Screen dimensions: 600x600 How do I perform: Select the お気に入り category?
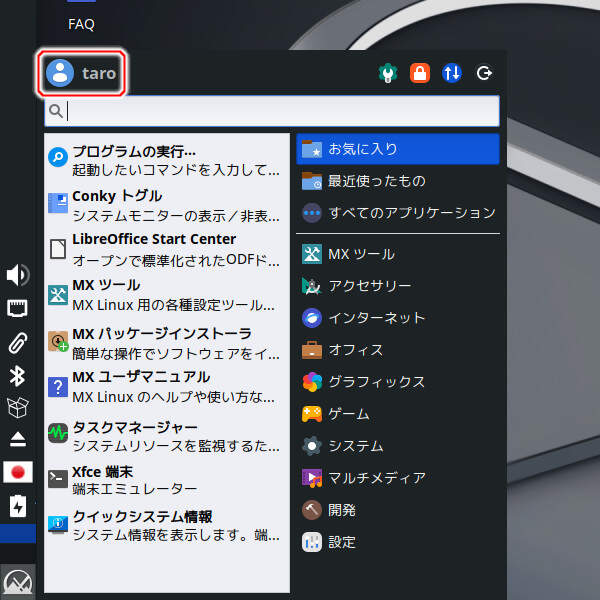pos(397,149)
